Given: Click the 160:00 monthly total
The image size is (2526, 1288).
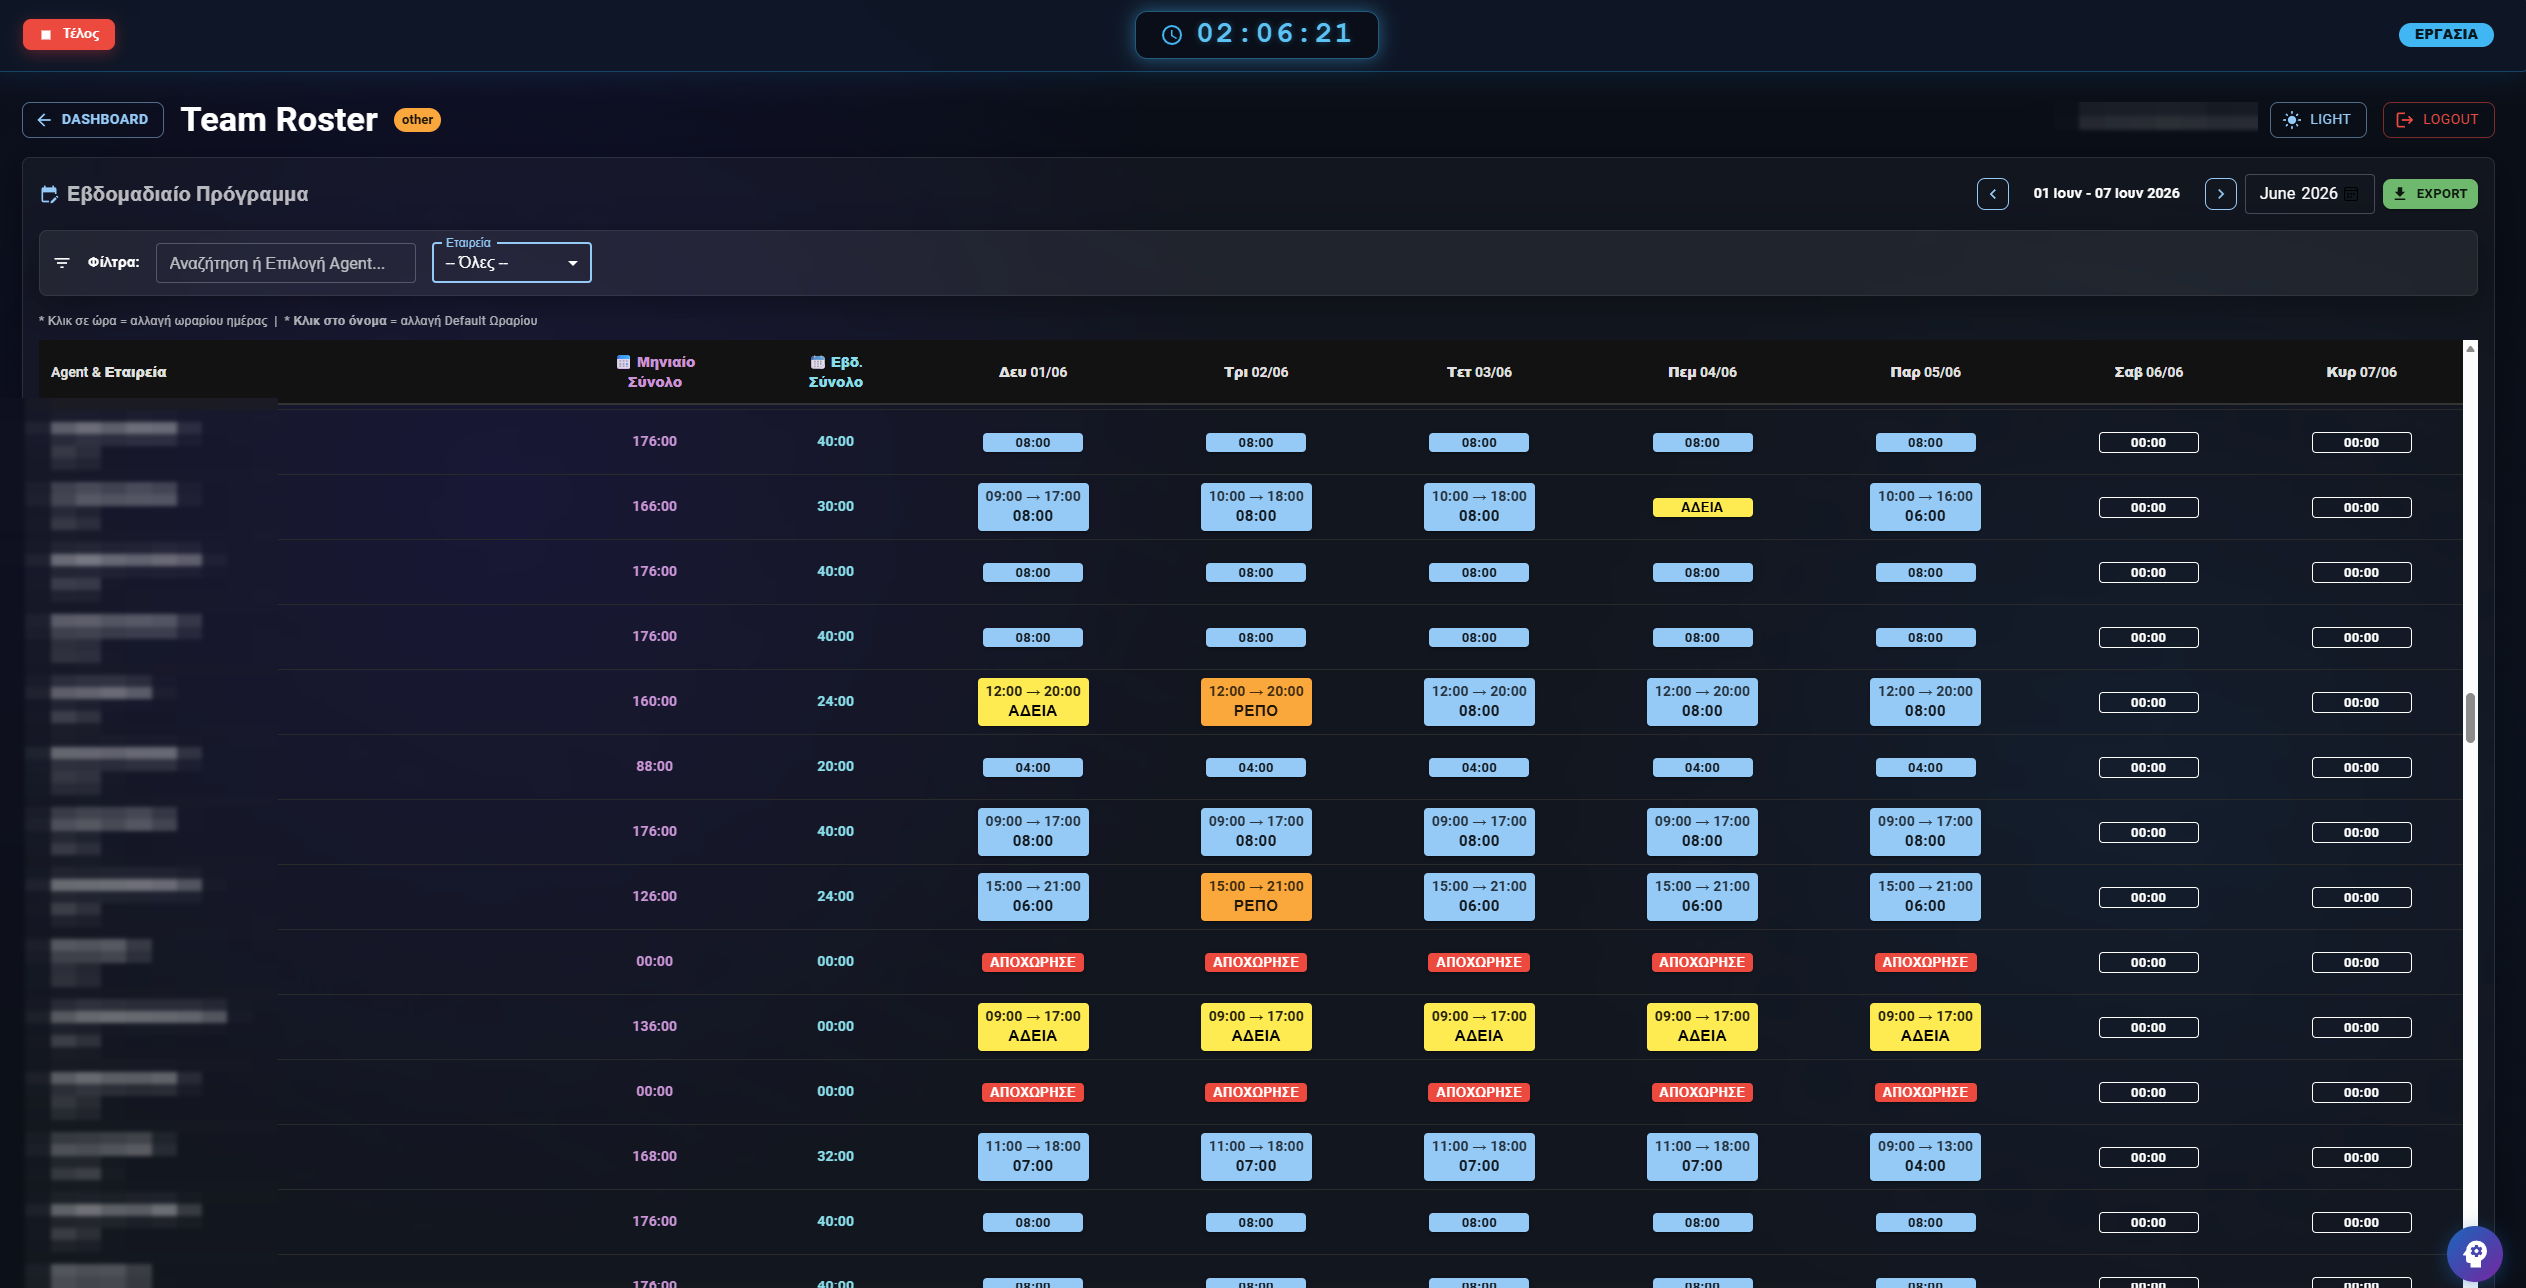Looking at the screenshot, I should tap(654, 702).
